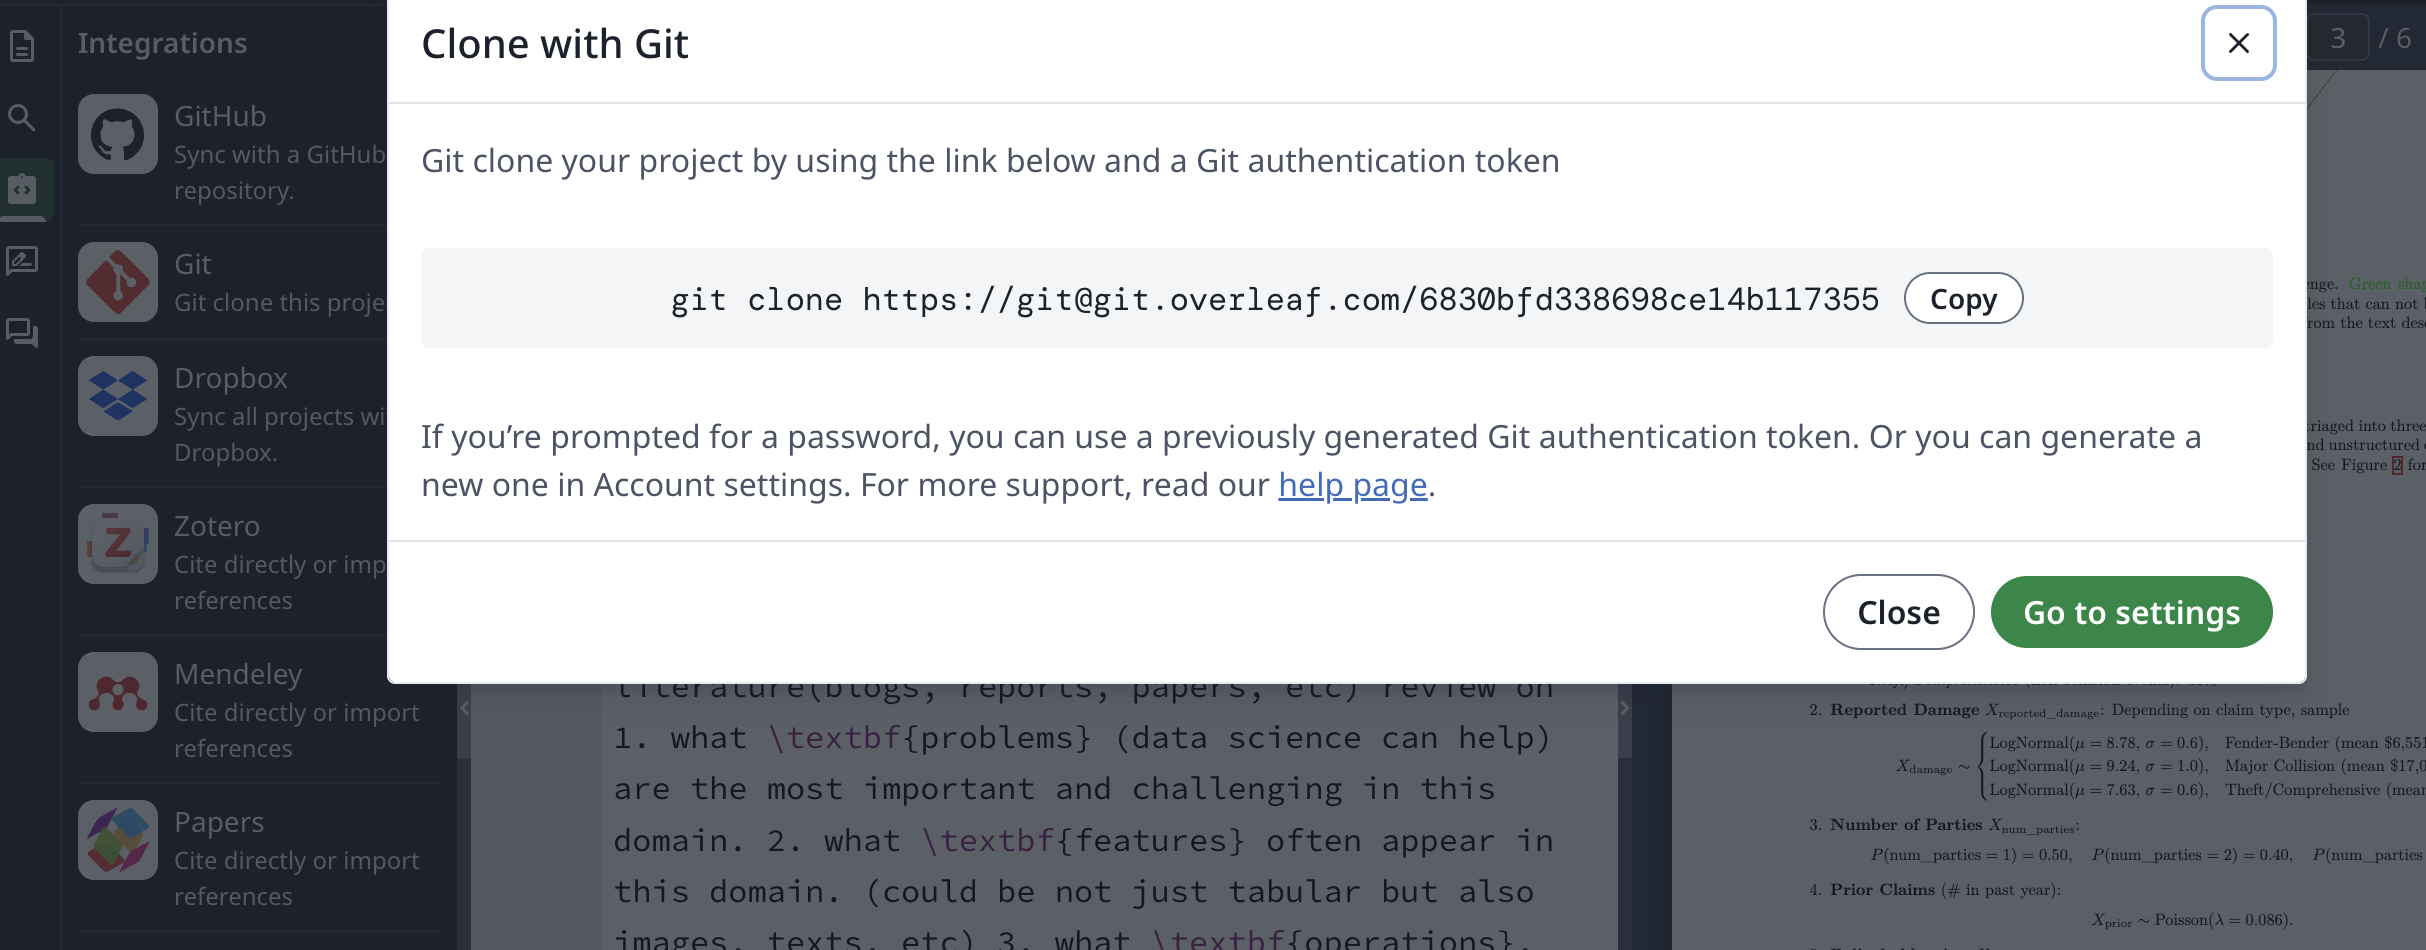Collapse the editor pane with left chevron
This screenshot has width=2426, height=950.
(464, 708)
